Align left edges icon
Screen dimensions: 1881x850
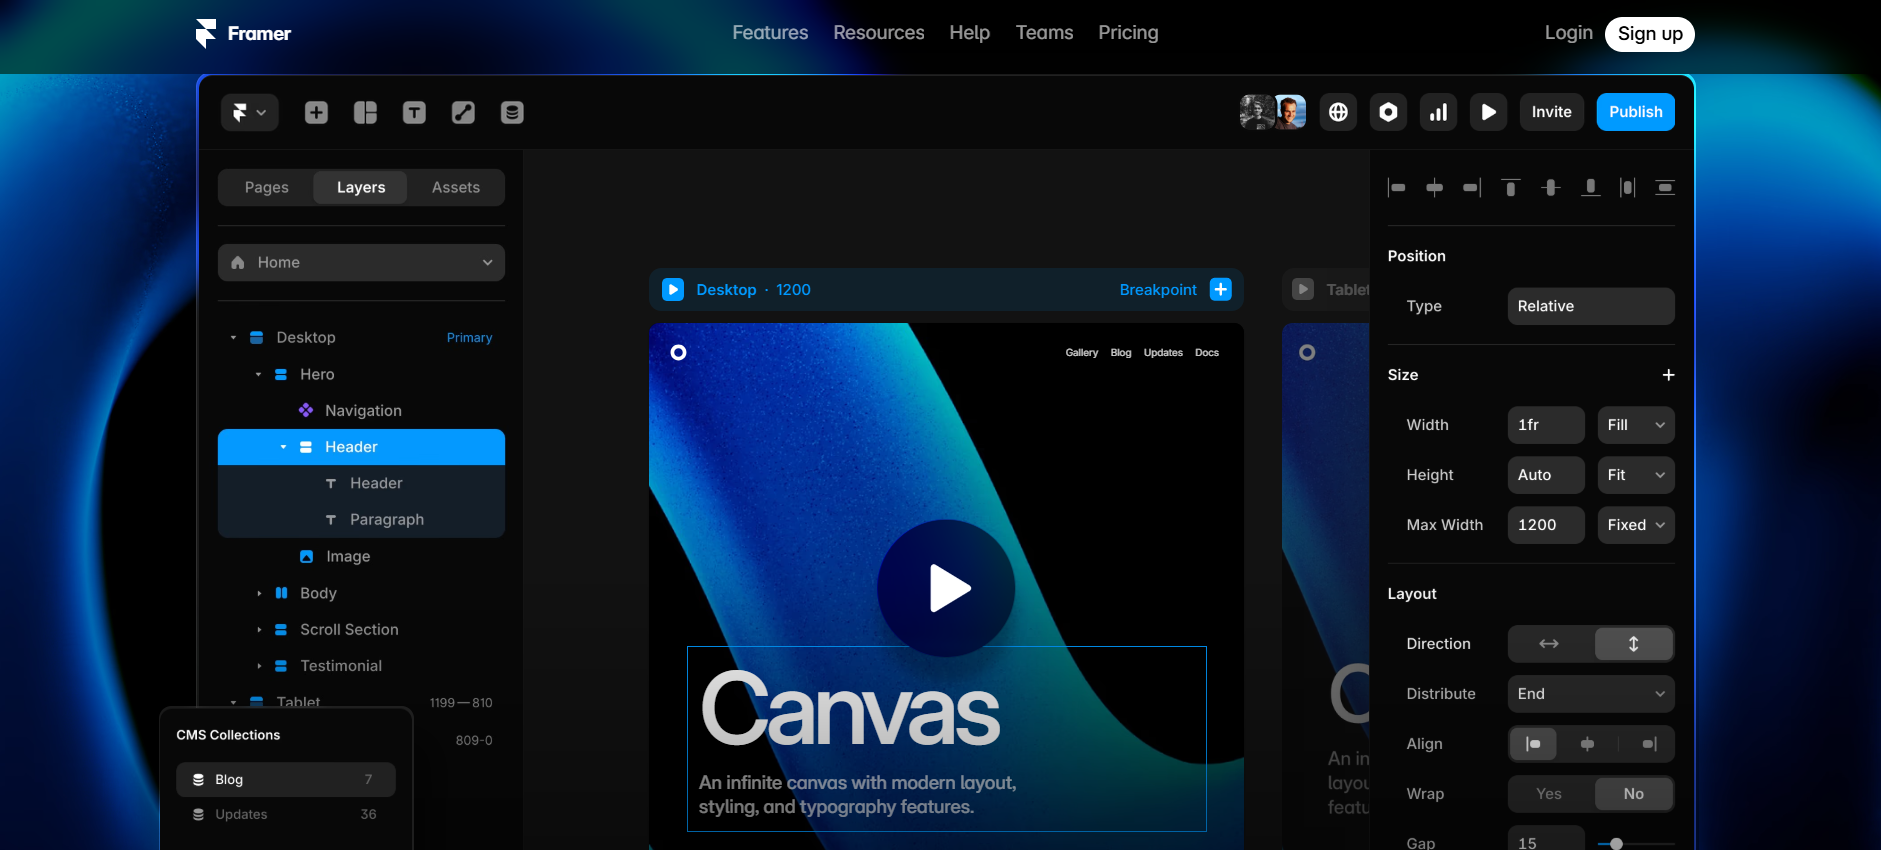(x=1397, y=187)
